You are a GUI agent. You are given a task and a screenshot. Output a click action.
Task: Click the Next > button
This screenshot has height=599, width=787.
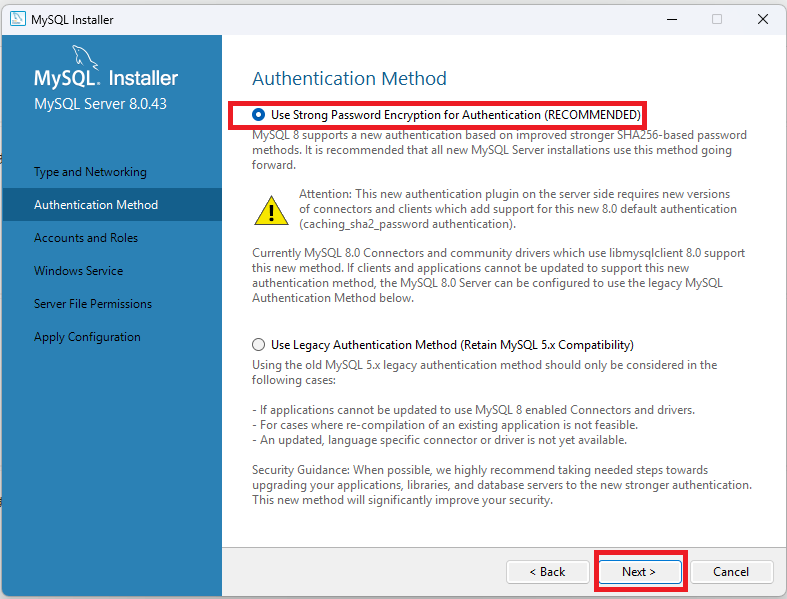pos(639,572)
